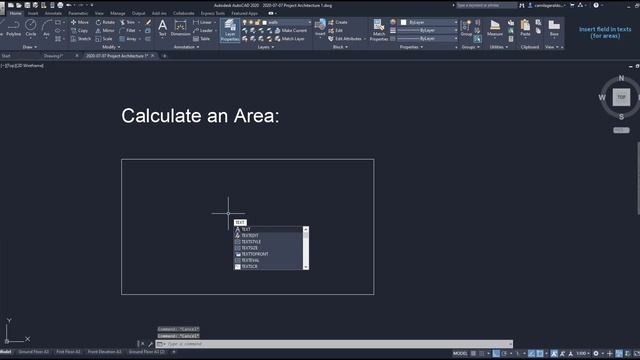The height and width of the screenshot is (360, 640).
Task: Expand the Annotation panel dropdown
Action: [x=186, y=47]
